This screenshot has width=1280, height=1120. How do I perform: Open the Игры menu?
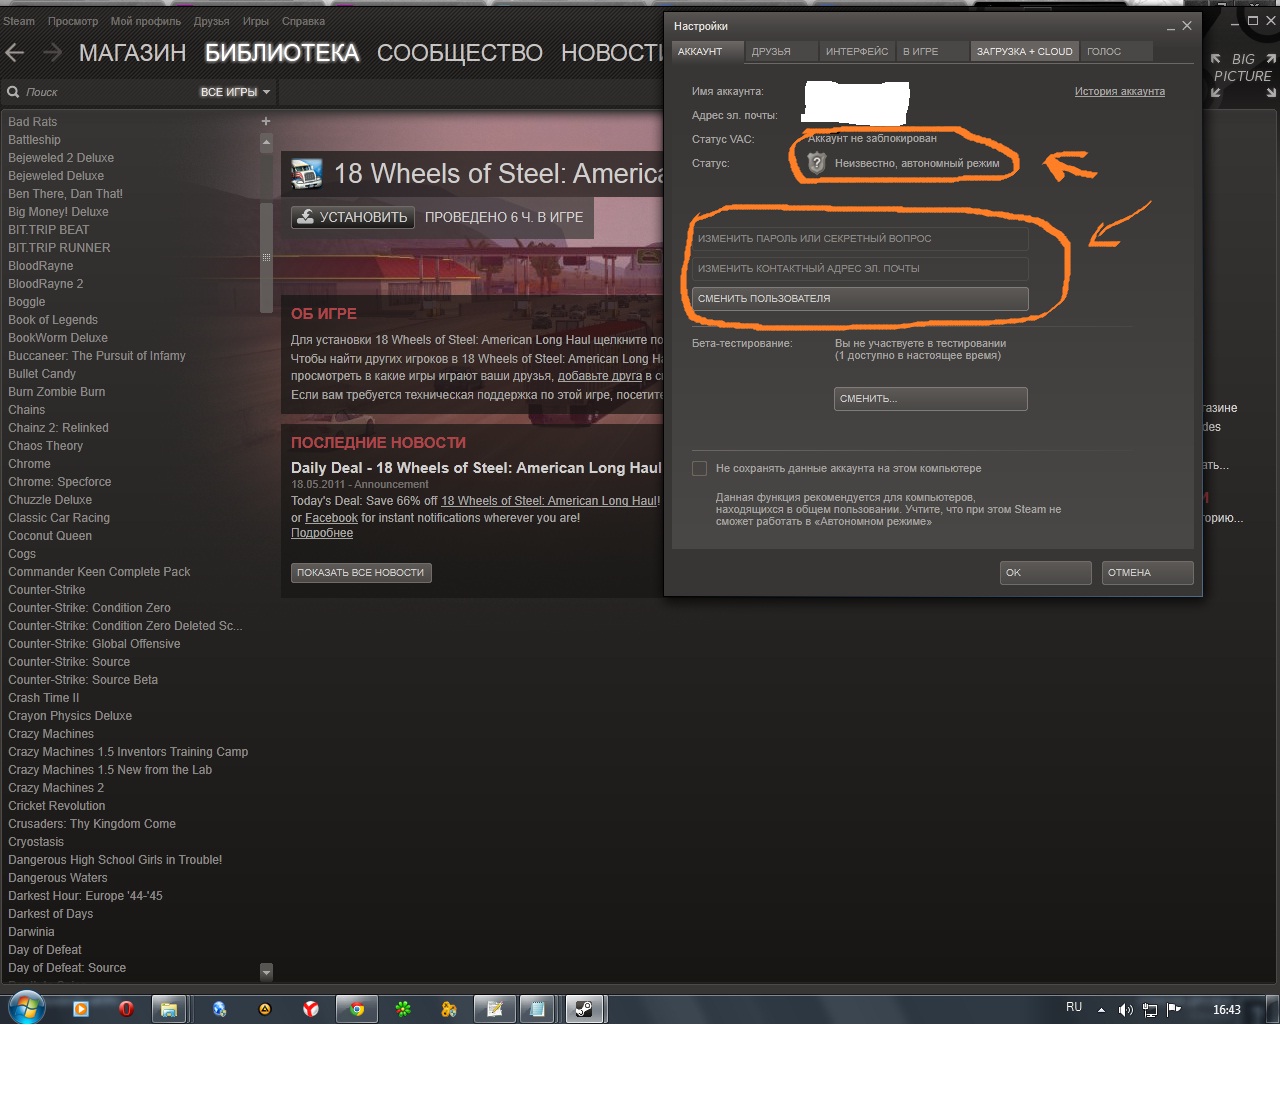click(255, 21)
